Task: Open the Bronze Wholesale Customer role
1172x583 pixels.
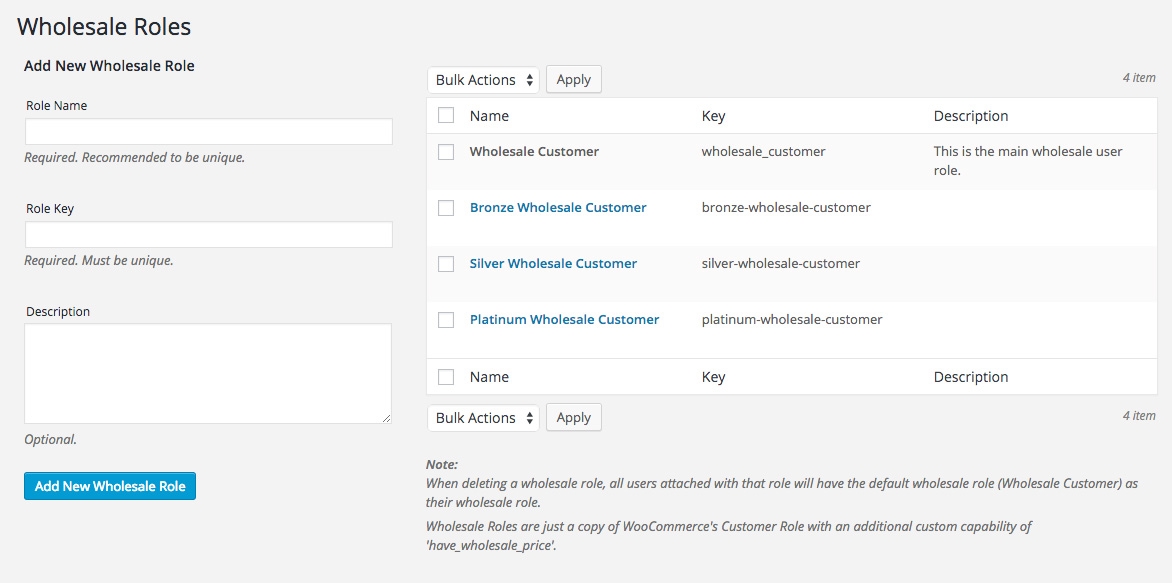Action: pos(558,208)
